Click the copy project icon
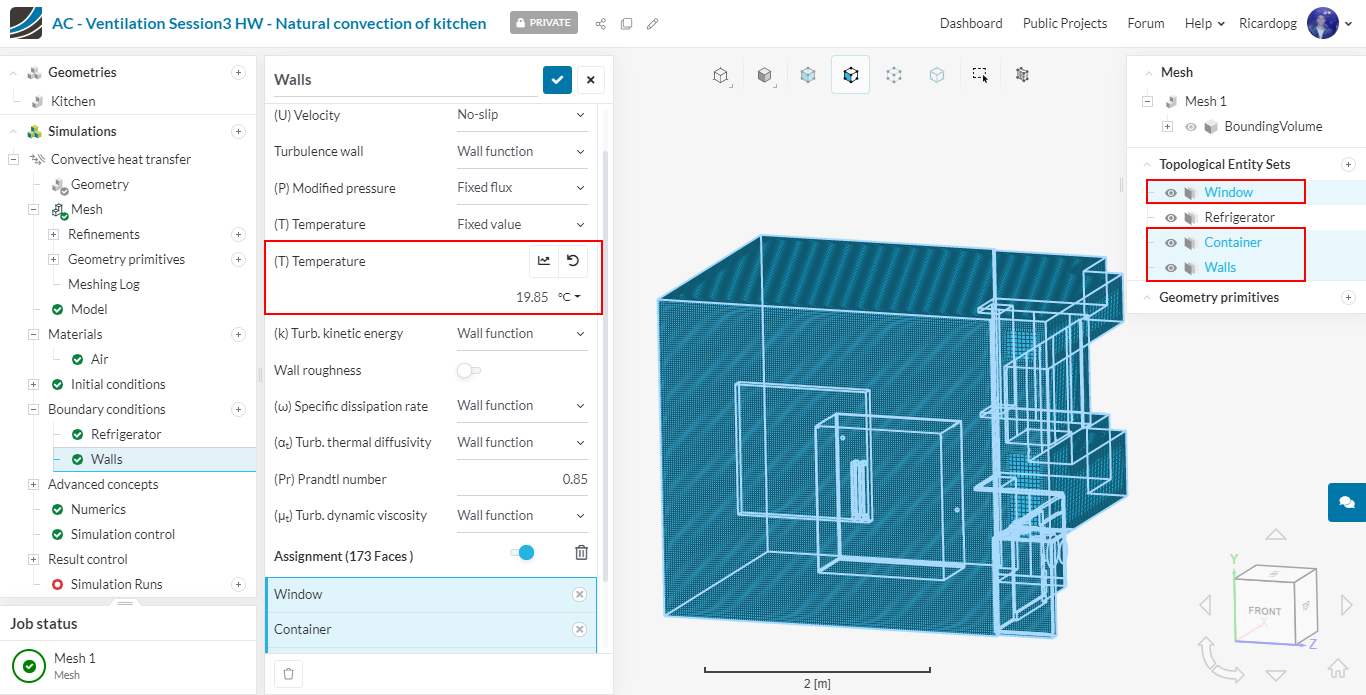Screen dimensions: 1366x695 point(626,23)
